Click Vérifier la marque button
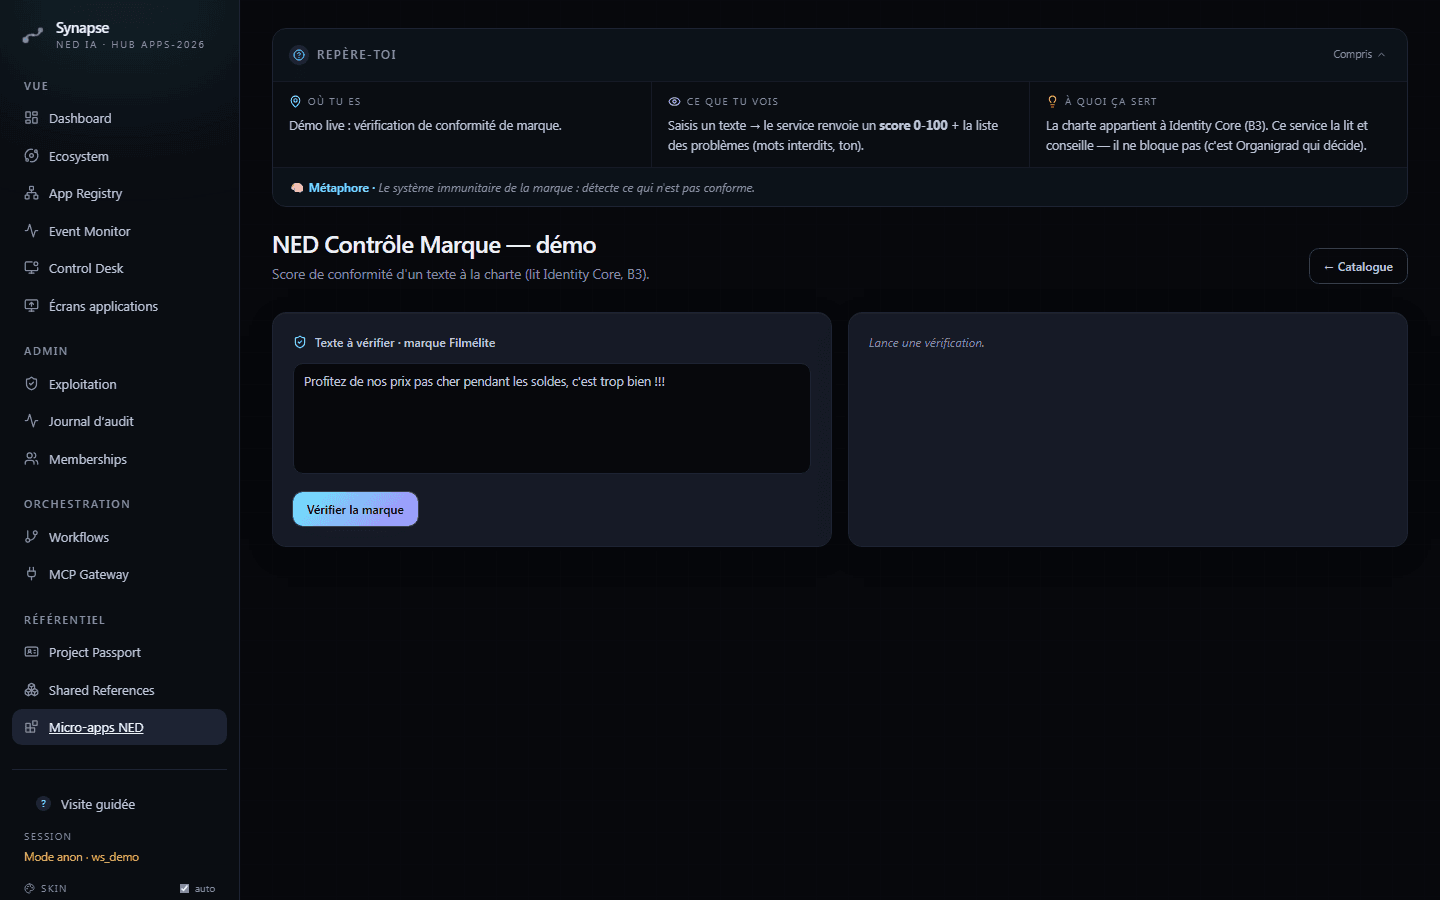Image resolution: width=1440 pixels, height=900 pixels. pyautogui.click(x=355, y=509)
